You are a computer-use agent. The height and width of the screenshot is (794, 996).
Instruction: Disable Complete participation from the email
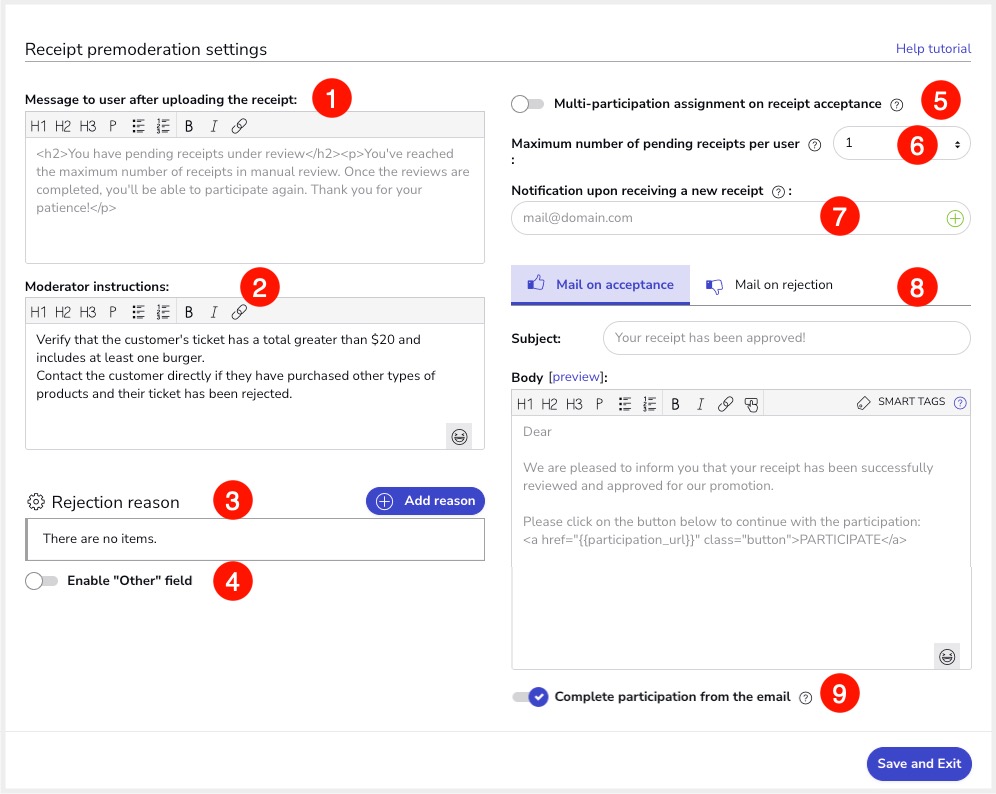coord(530,697)
